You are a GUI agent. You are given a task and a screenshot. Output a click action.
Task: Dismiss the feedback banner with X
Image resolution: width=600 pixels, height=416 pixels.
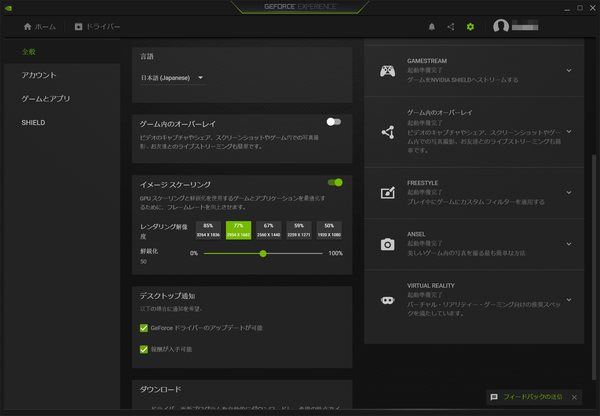point(574,397)
